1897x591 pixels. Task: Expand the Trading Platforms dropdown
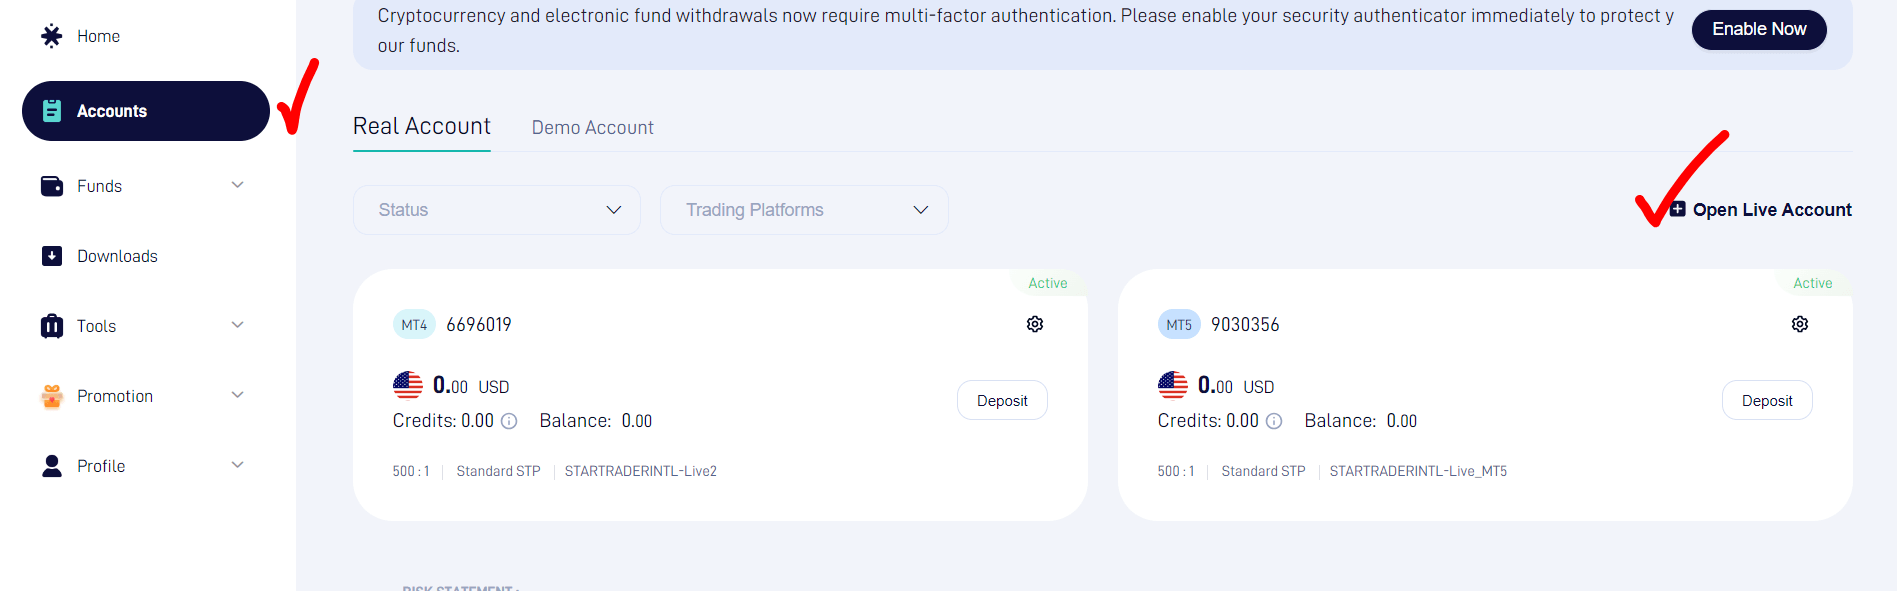[804, 210]
